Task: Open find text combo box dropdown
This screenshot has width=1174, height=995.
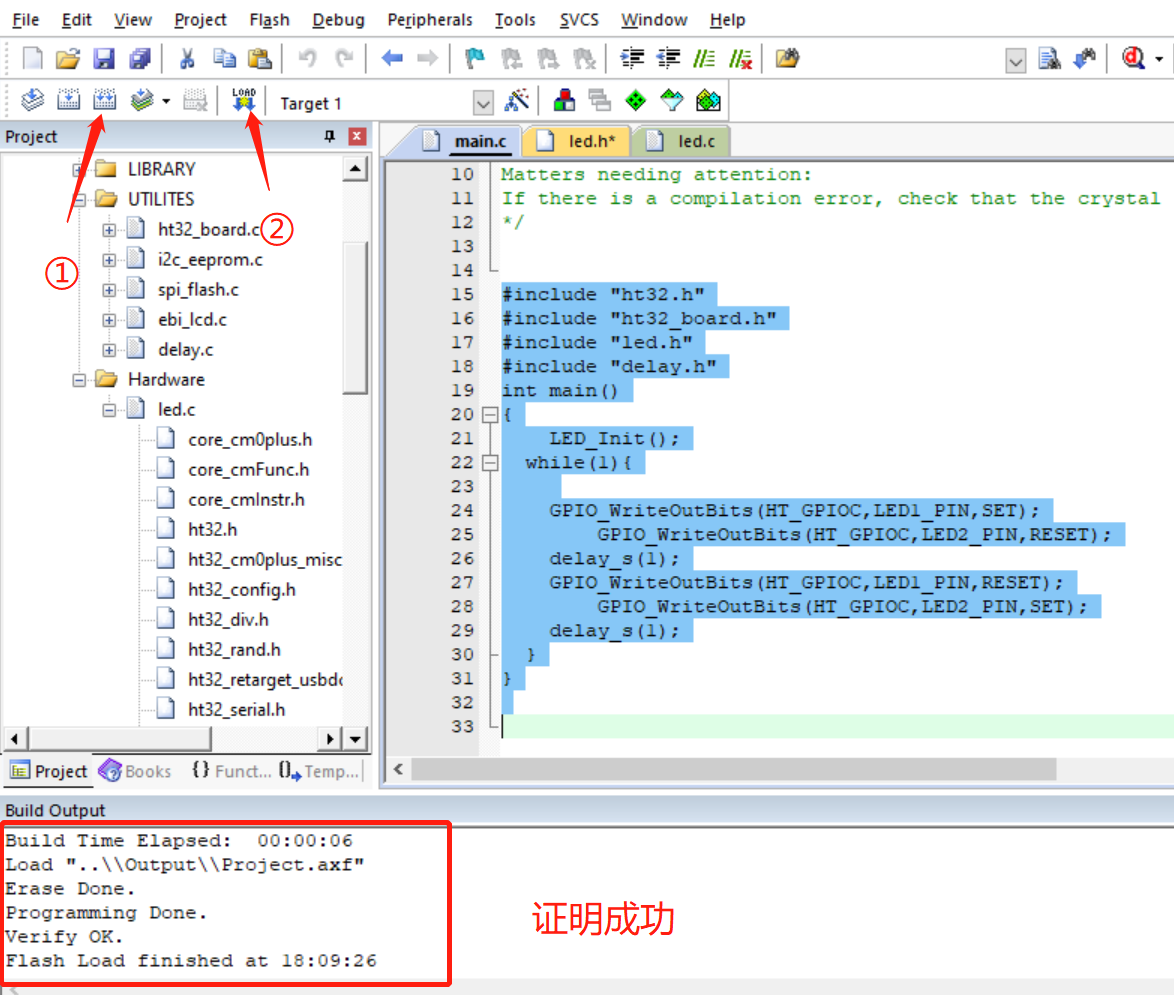Action: coord(1016,60)
